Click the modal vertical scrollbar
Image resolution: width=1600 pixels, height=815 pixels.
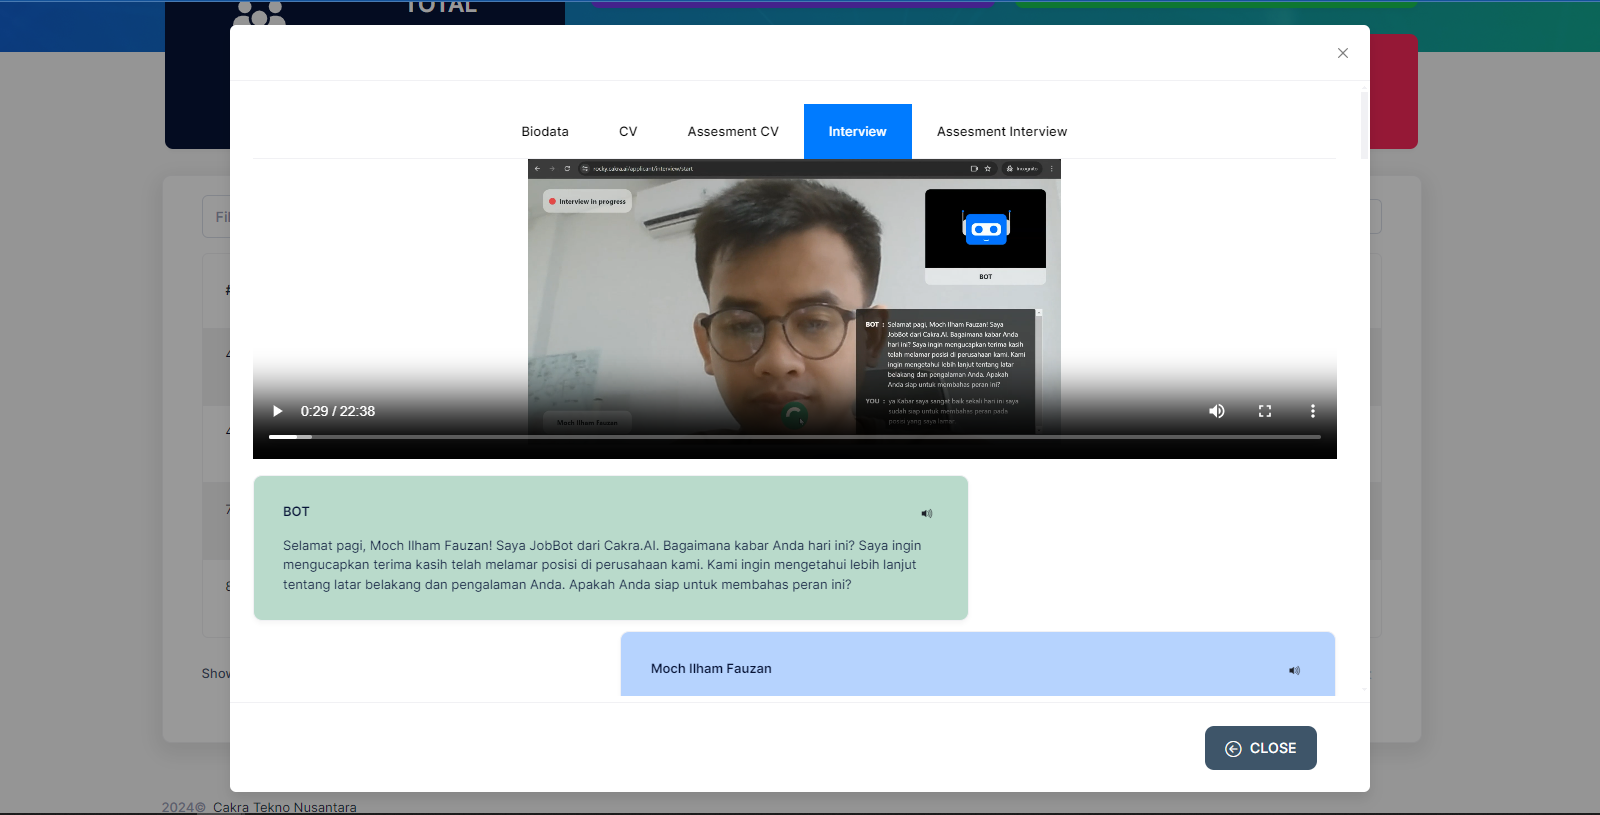pyautogui.click(x=1364, y=125)
